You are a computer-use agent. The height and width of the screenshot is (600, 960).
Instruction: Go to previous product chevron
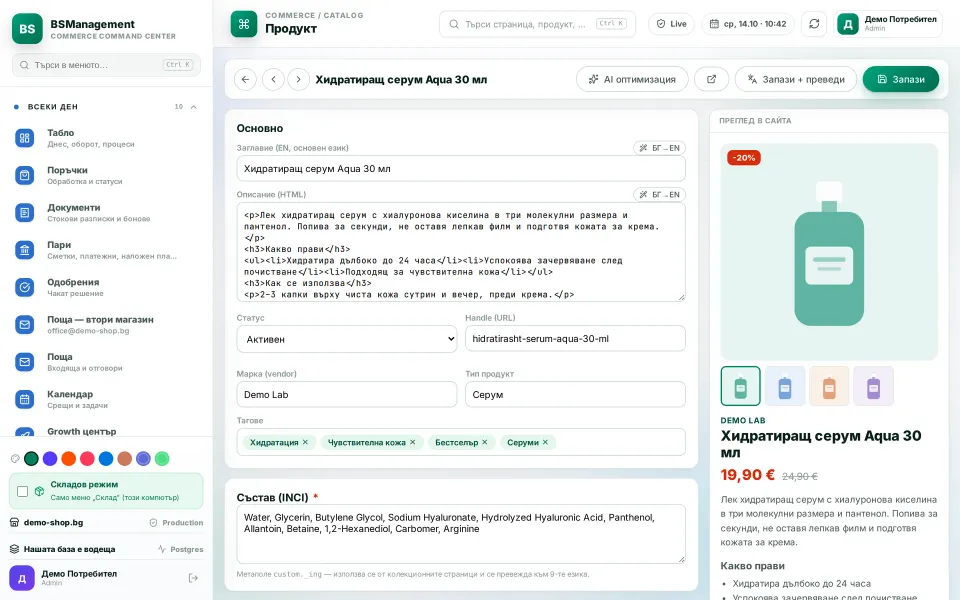[273, 79]
